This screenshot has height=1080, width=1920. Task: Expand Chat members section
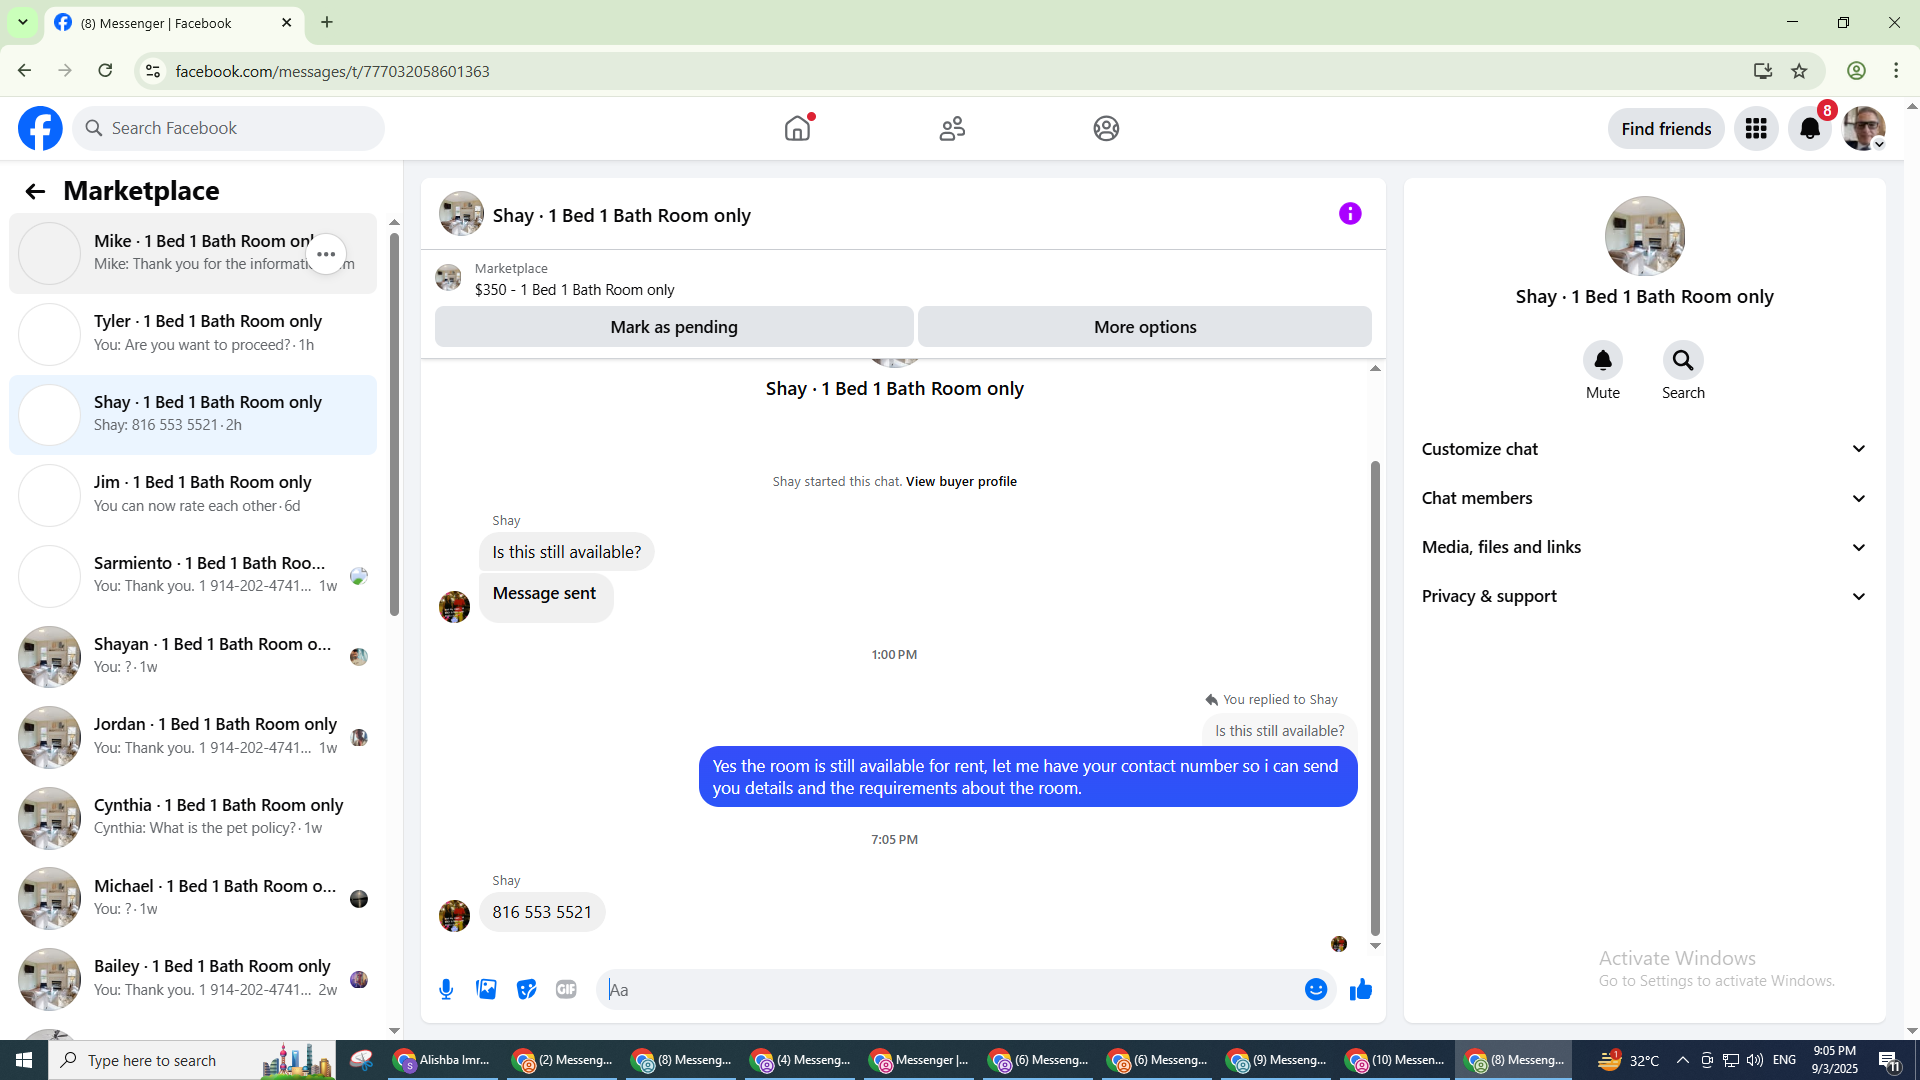(1644, 498)
